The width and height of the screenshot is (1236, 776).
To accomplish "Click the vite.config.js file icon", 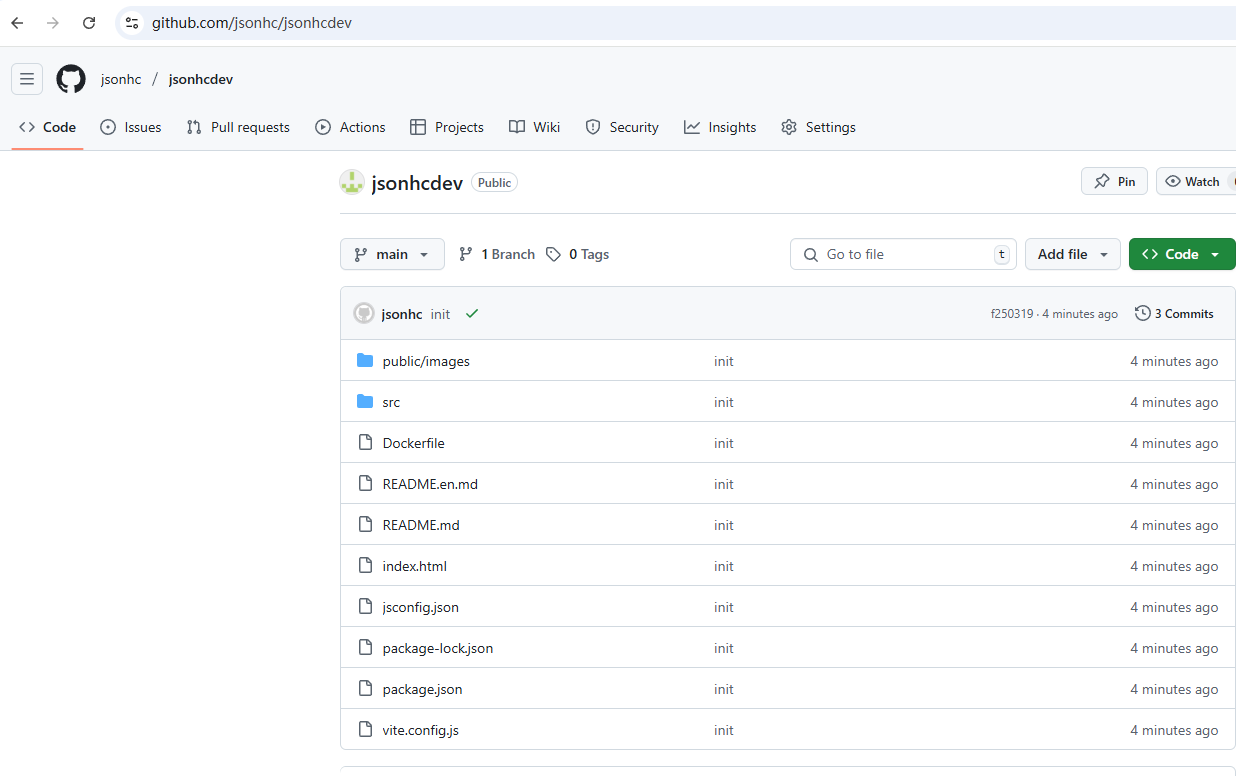I will [x=365, y=730].
